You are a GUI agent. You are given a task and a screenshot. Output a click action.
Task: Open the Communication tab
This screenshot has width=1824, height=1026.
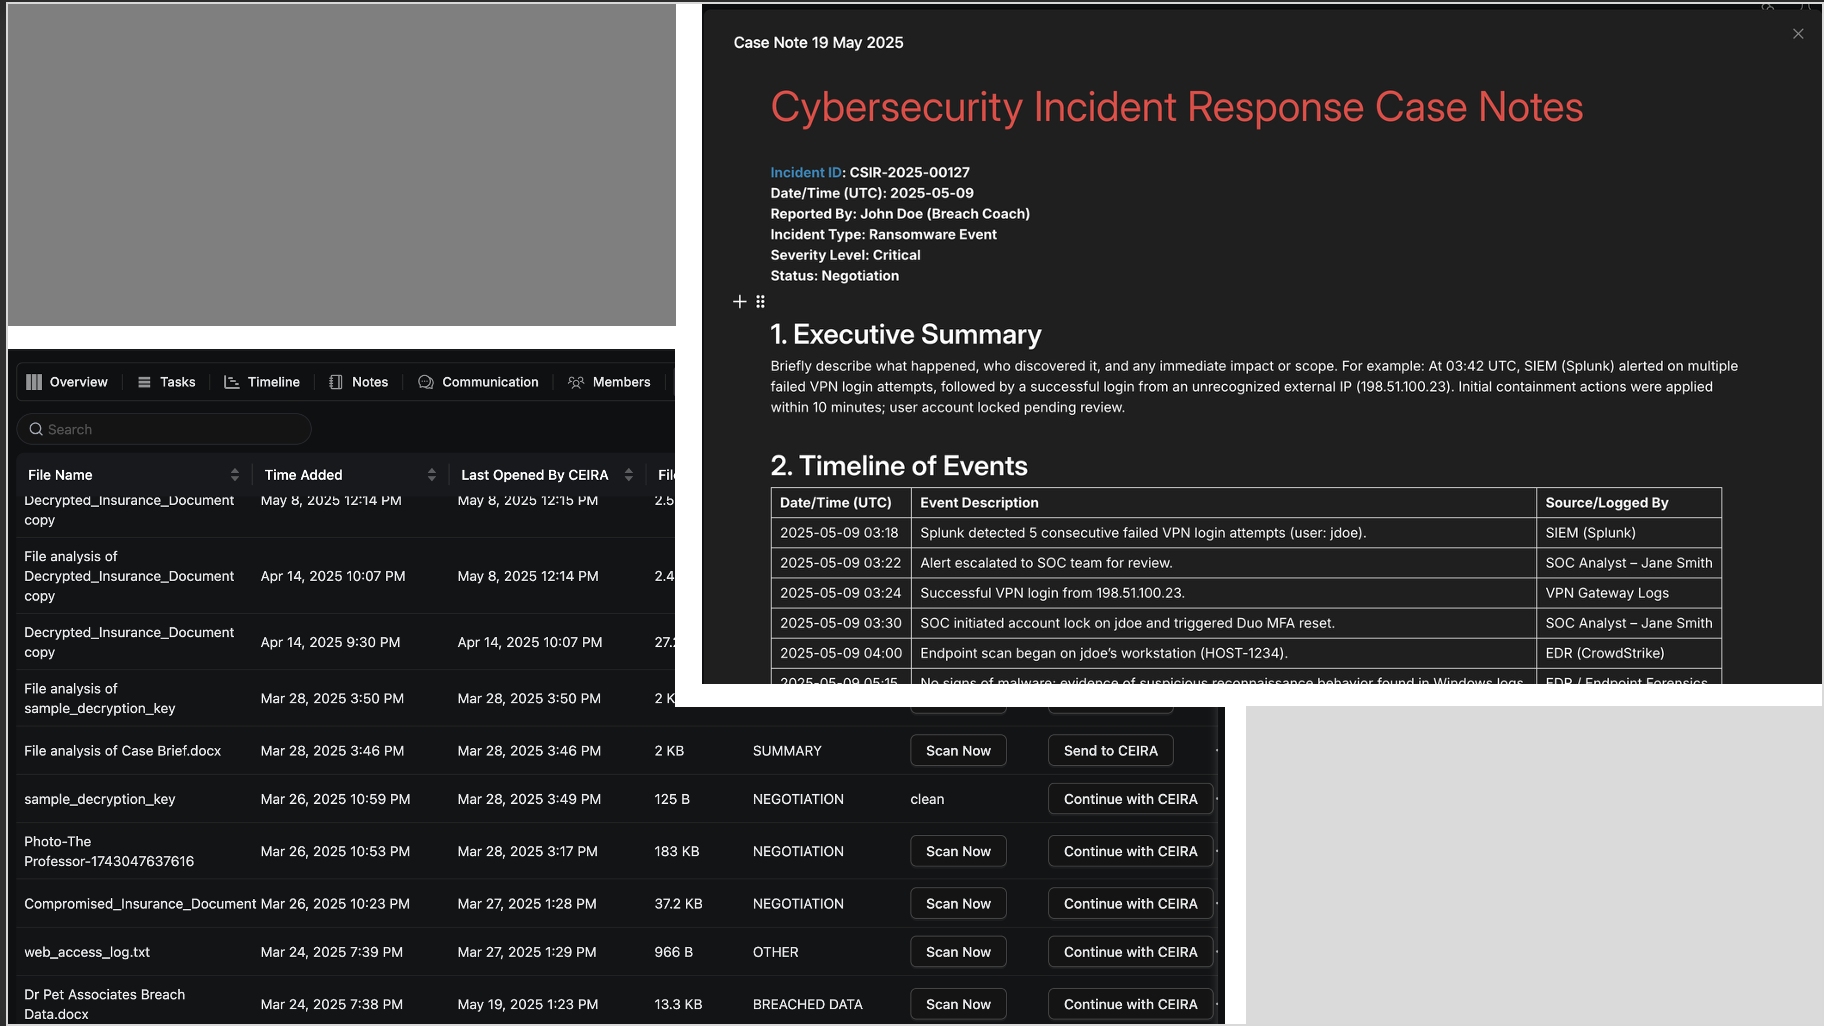[479, 382]
